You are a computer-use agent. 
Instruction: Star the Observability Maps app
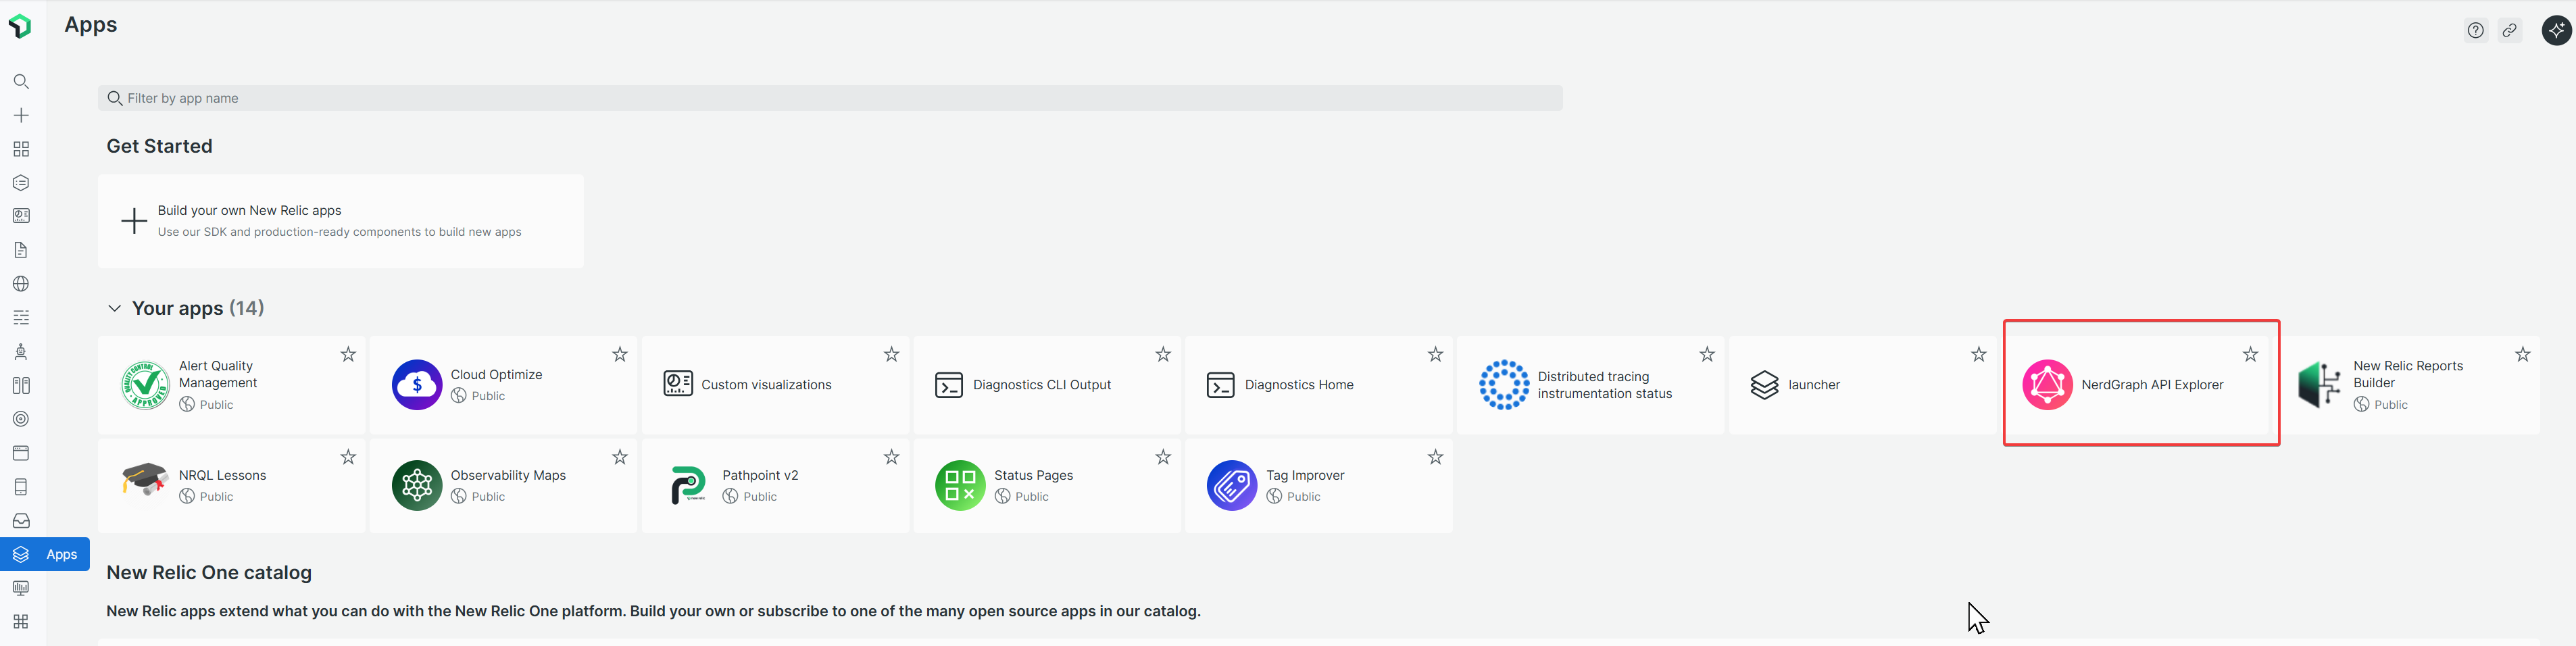620,457
